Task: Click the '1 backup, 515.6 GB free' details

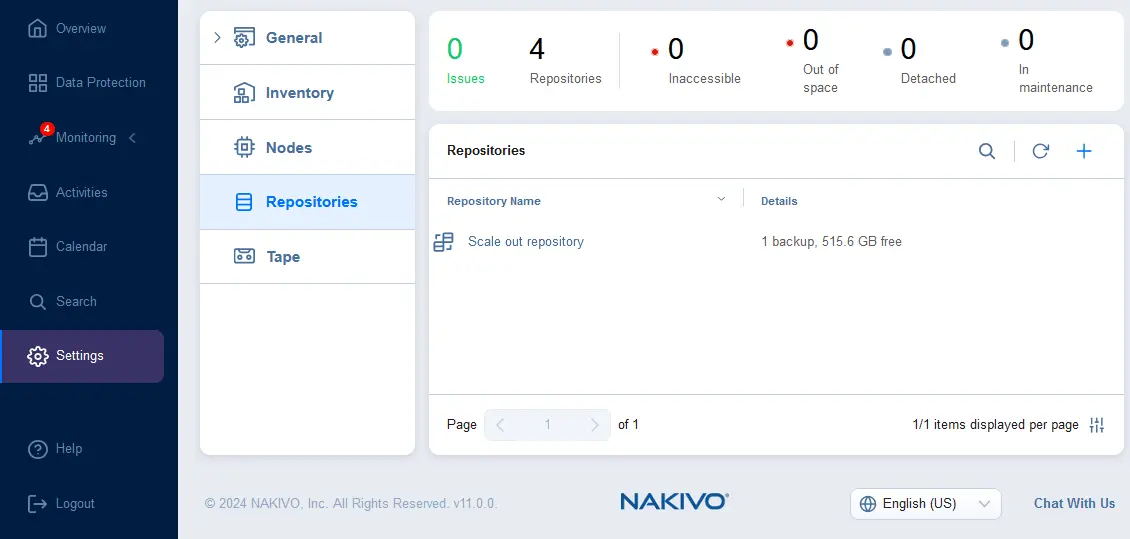Action: pyautogui.click(x=831, y=241)
